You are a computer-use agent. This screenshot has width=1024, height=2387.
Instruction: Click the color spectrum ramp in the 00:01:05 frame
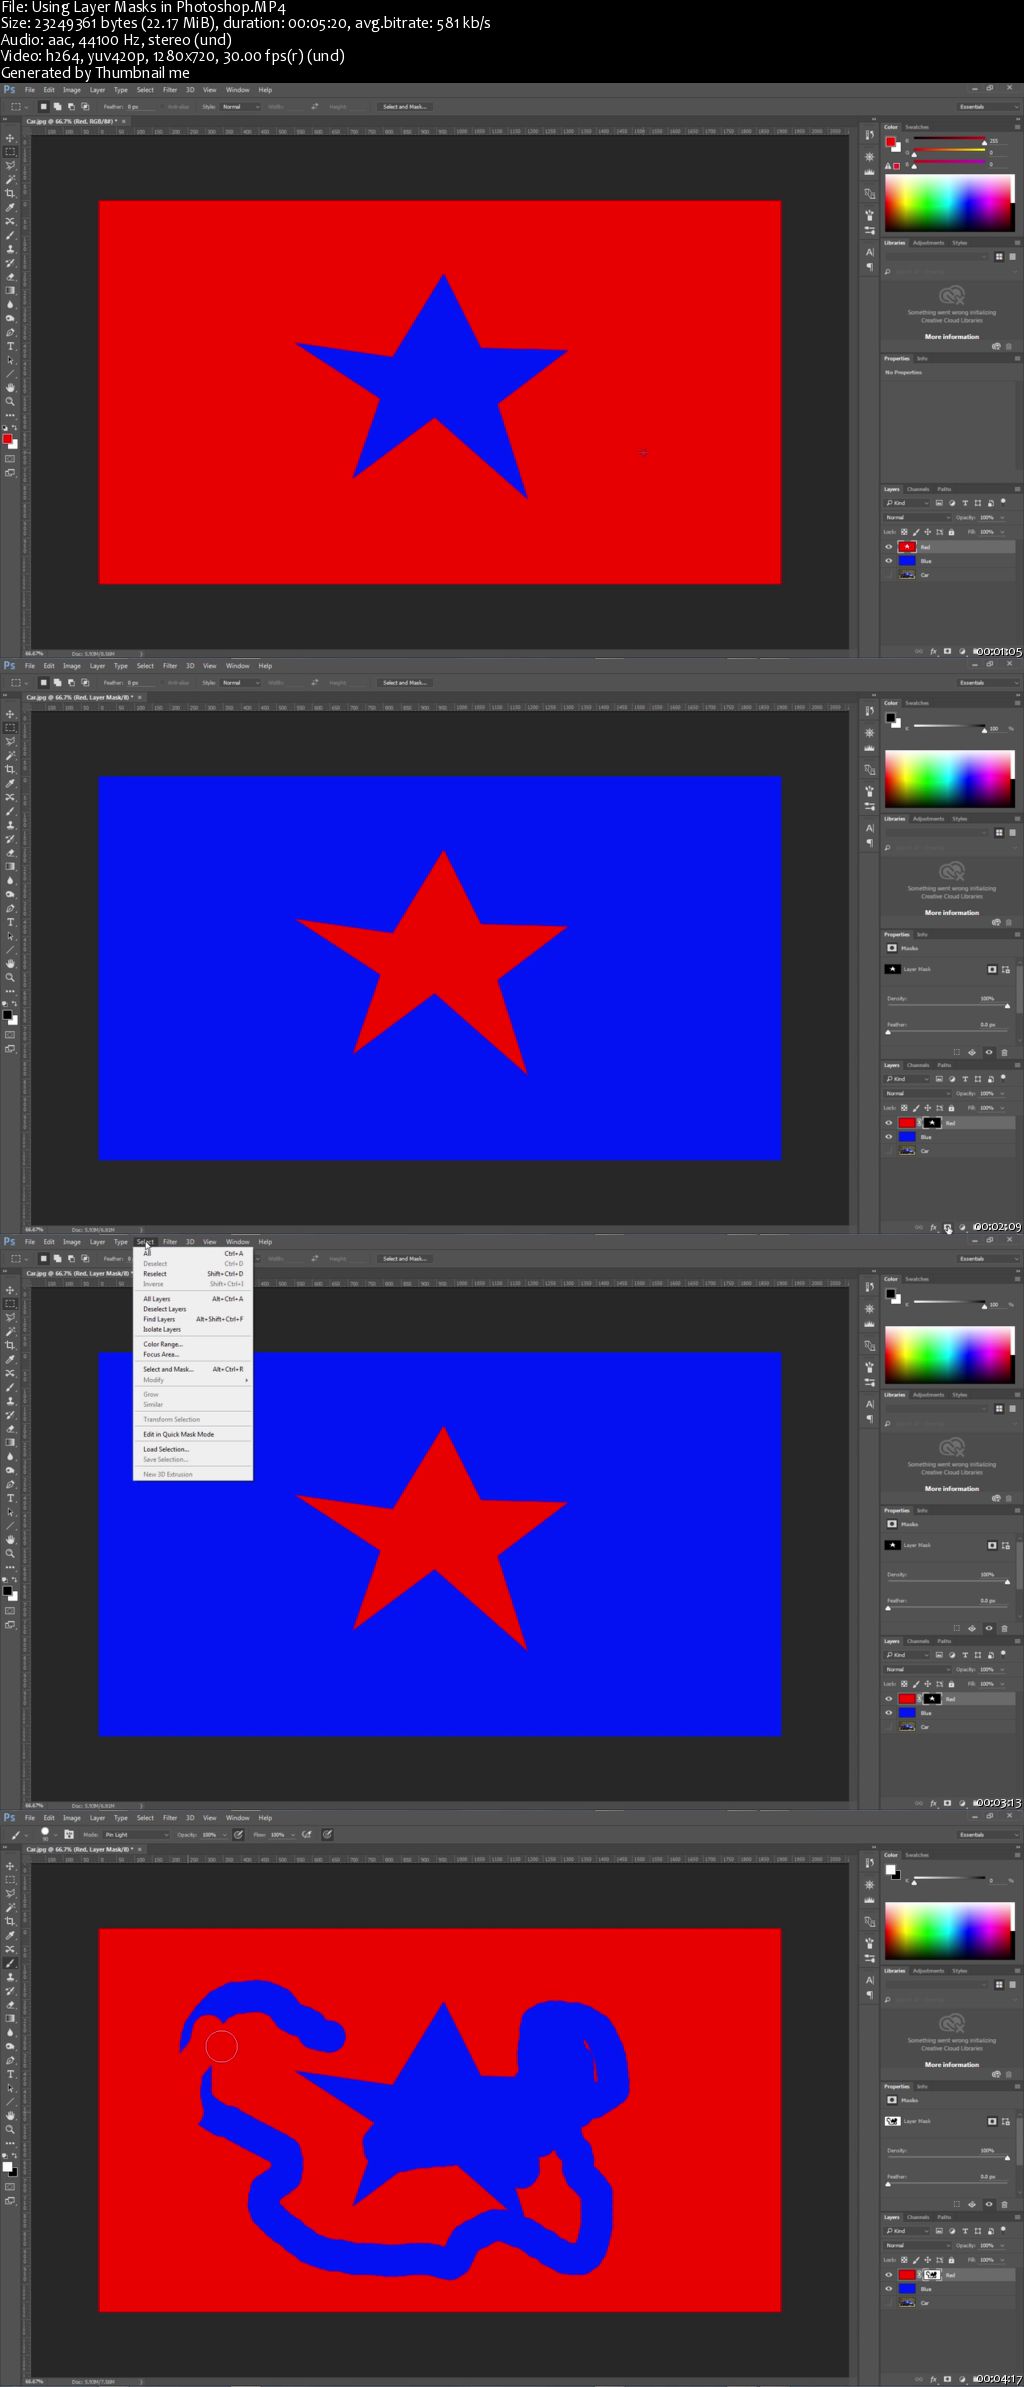pyautogui.click(x=949, y=204)
